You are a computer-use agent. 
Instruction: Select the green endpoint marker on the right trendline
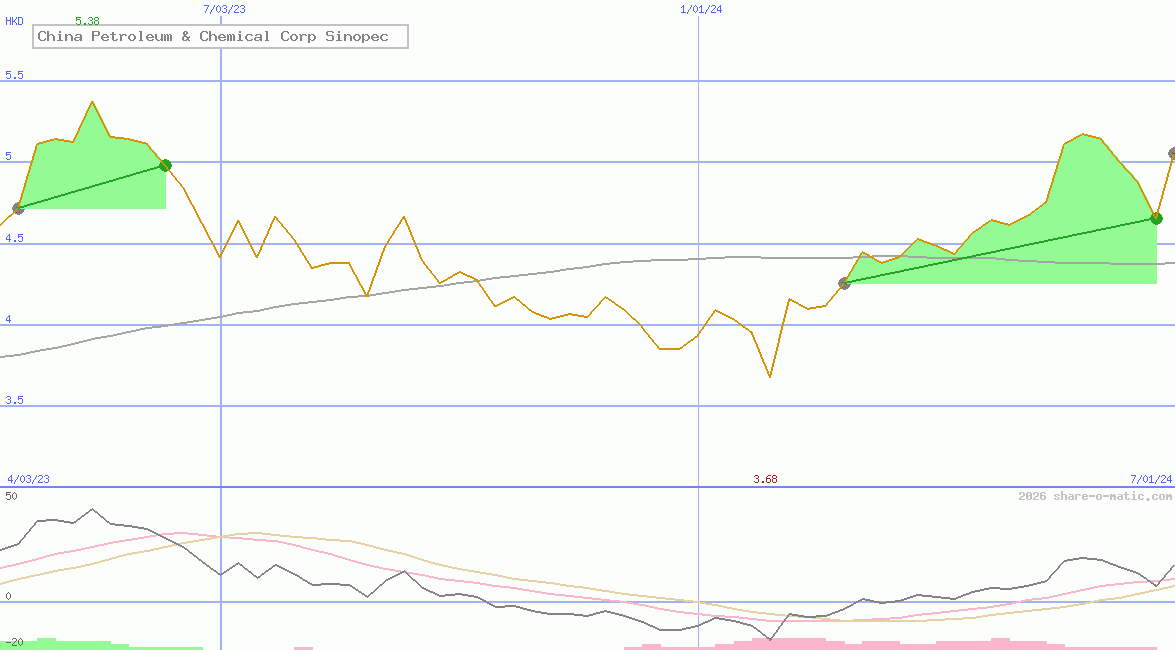click(x=1156, y=218)
